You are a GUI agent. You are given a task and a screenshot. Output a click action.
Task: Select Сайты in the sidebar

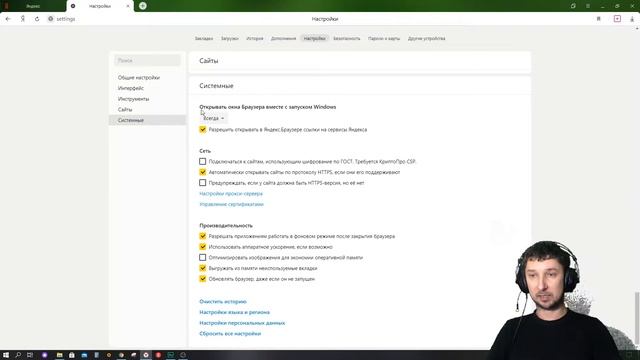pyautogui.click(x=147, y=109)
